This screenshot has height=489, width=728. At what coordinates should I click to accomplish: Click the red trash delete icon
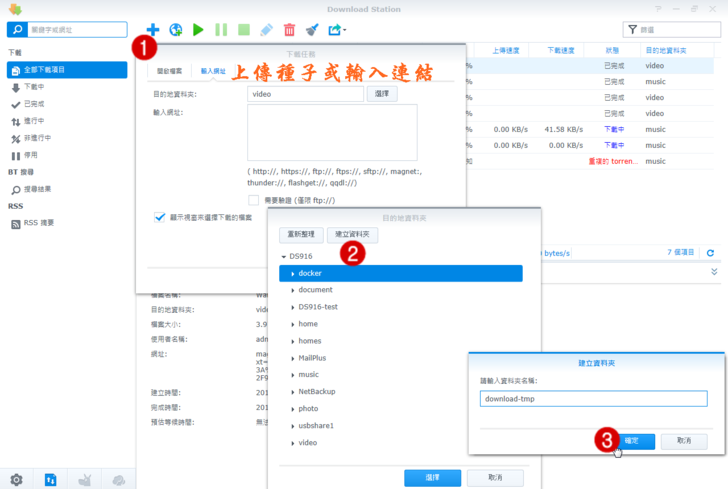point(289,30)
